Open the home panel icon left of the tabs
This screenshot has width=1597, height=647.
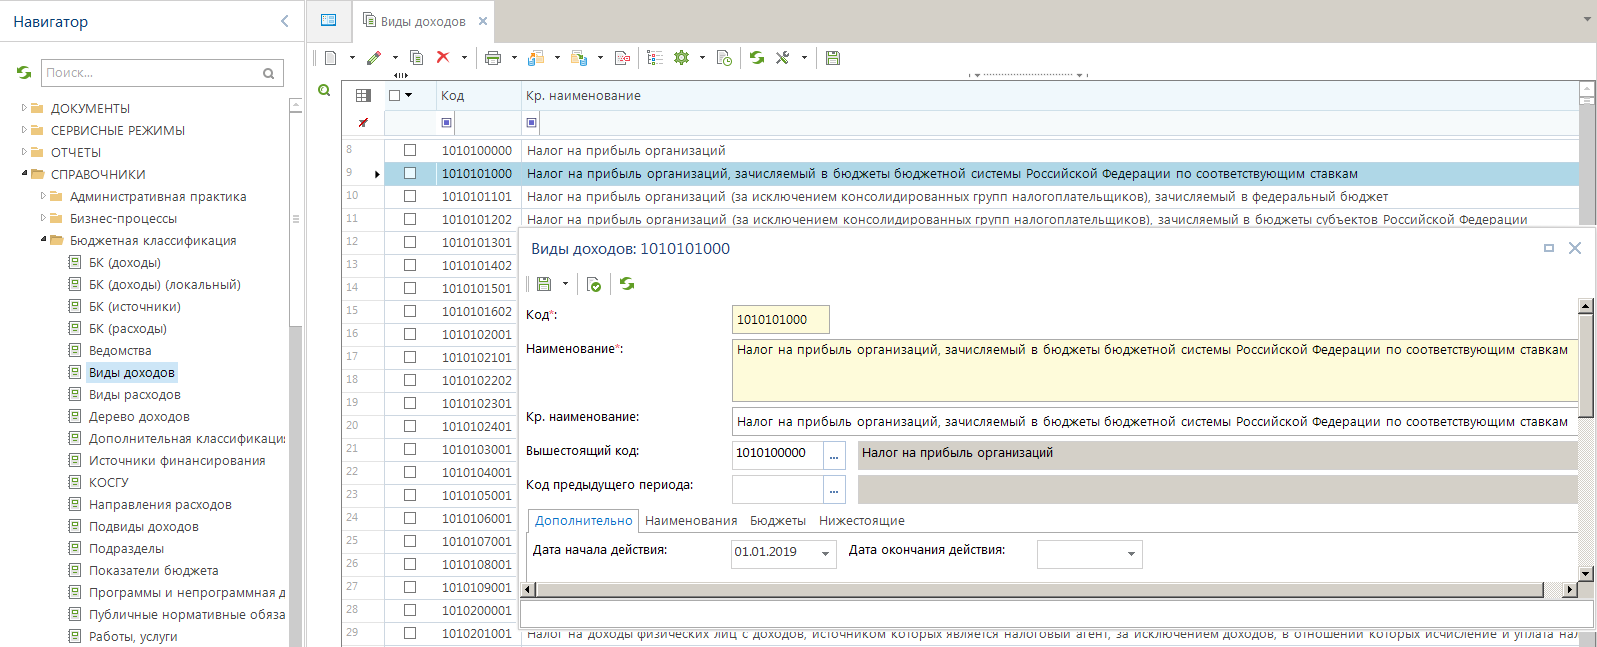(328, 20)
